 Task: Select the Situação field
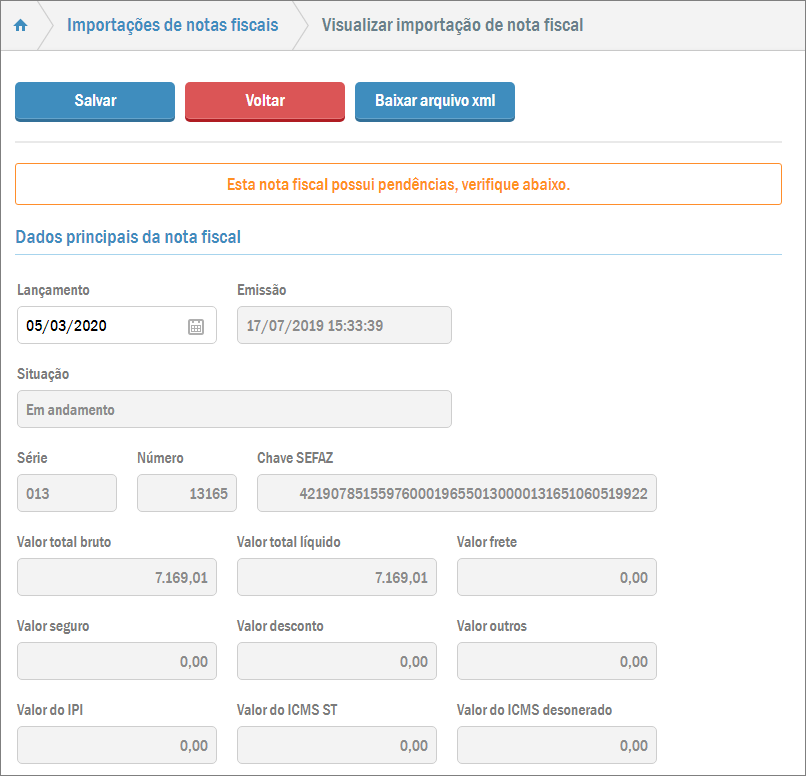point(234,410)
